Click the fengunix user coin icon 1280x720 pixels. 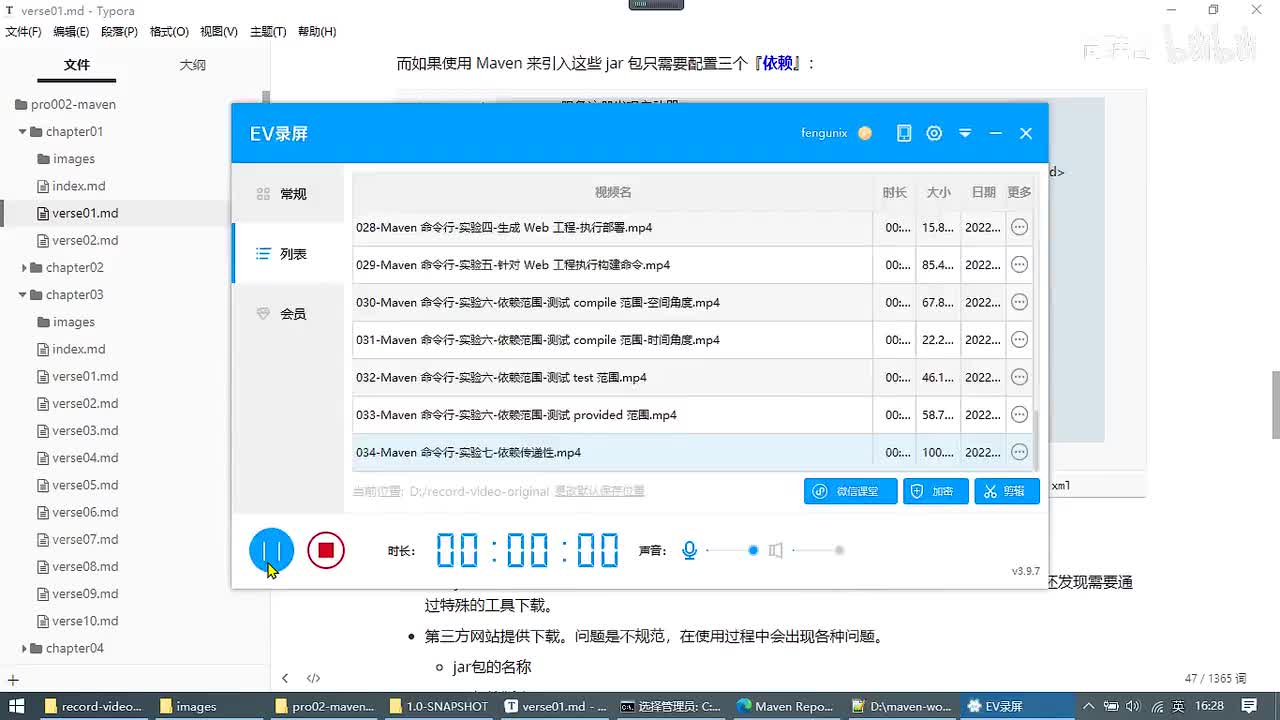[865, 133]
